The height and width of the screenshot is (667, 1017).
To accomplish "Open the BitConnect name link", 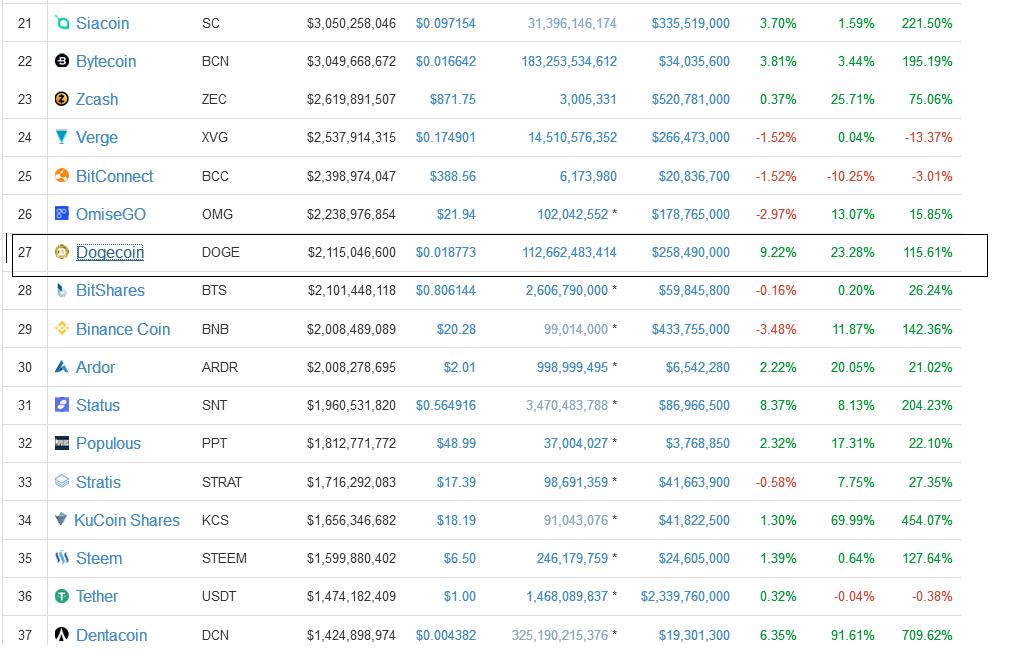I will pyautogui.click(x=114, y=176).
